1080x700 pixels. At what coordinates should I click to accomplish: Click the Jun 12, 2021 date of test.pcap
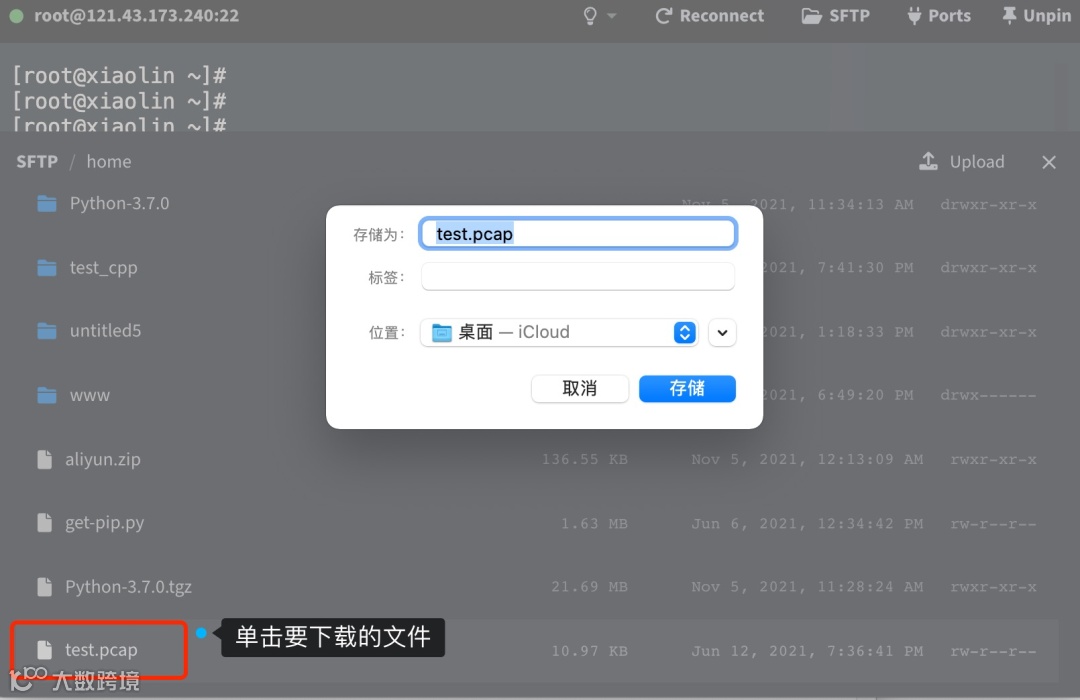(x=807, y=651)
